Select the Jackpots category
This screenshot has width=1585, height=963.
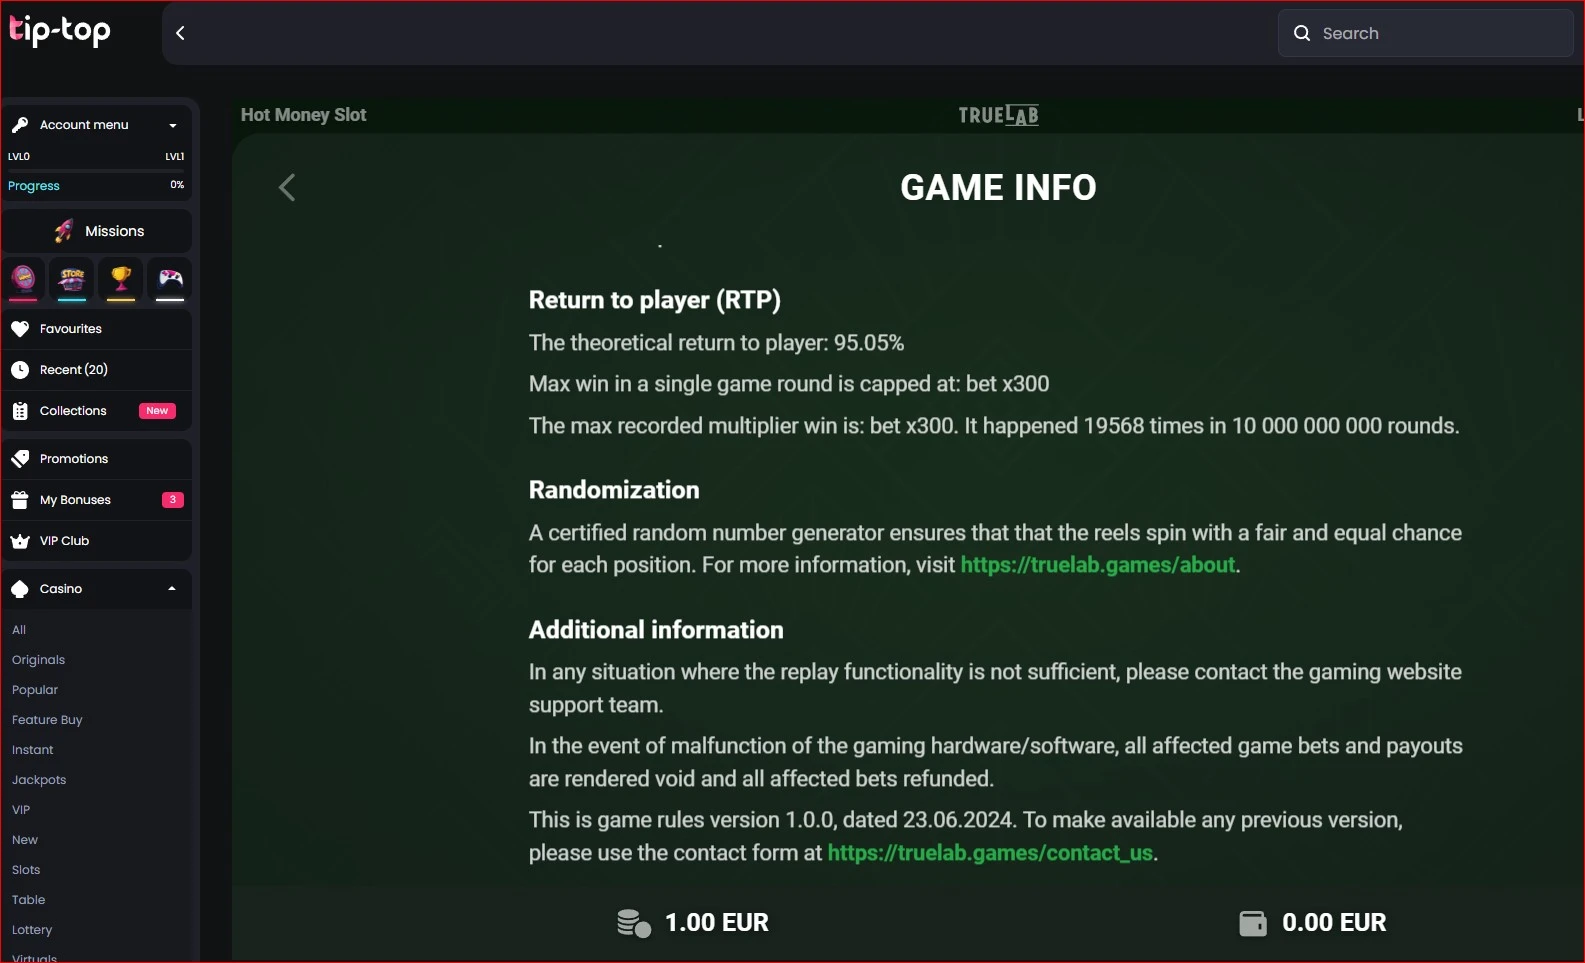click(39, 780)
